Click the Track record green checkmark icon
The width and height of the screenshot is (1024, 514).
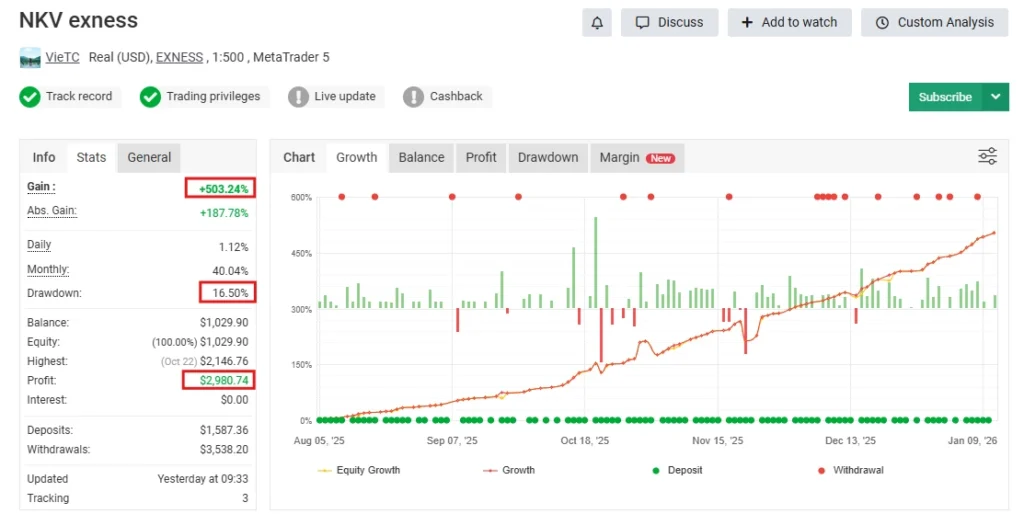click(x=30, y=97)
